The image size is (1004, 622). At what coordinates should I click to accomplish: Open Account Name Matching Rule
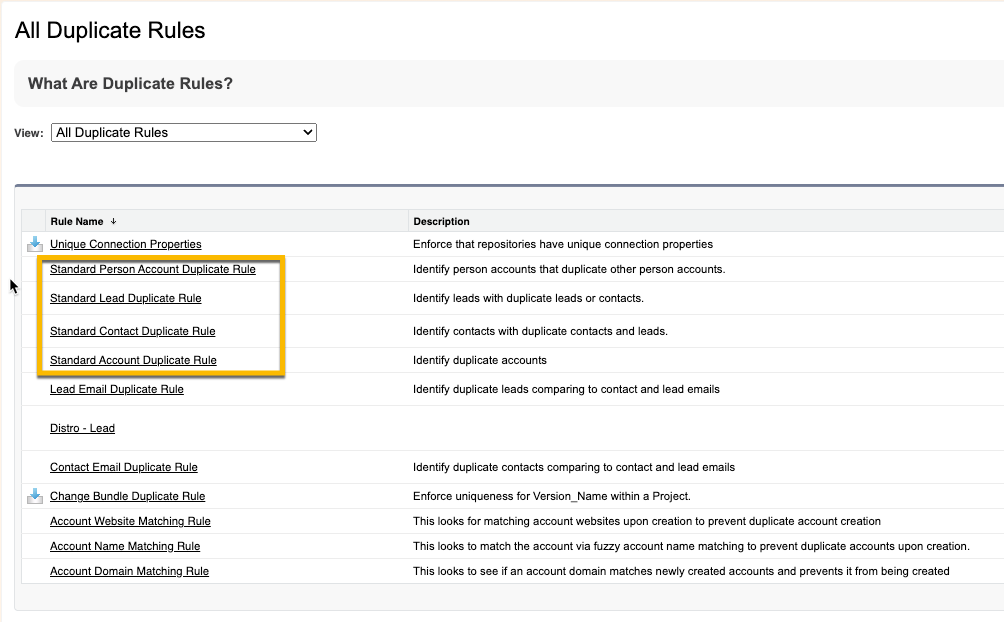click(125, 546)
